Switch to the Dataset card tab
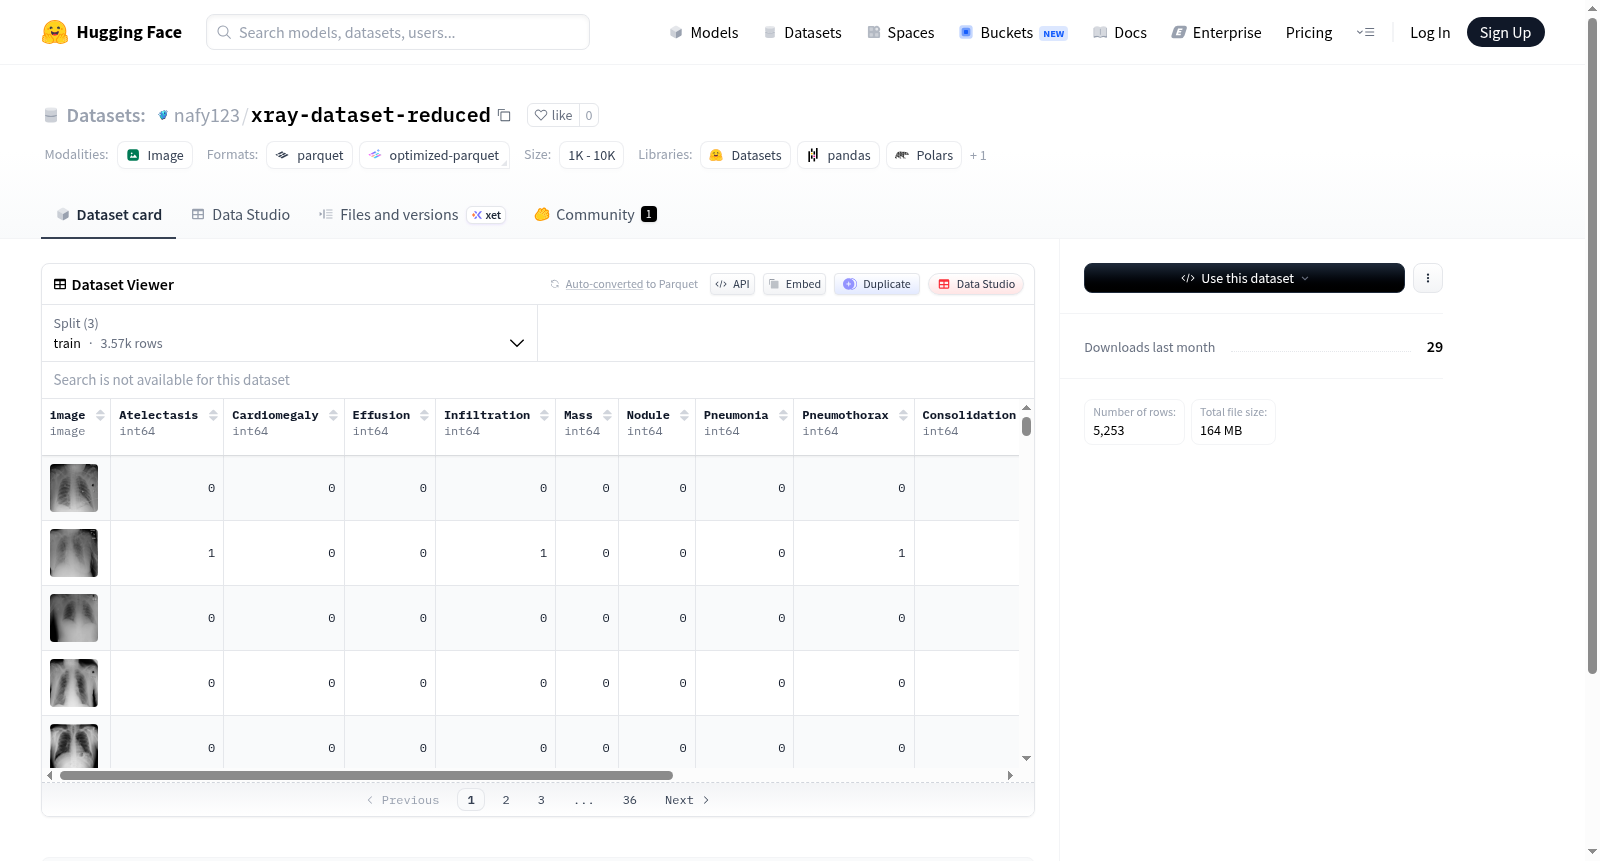This screenshot has width=1600, height=861. (x=109, y=214)
